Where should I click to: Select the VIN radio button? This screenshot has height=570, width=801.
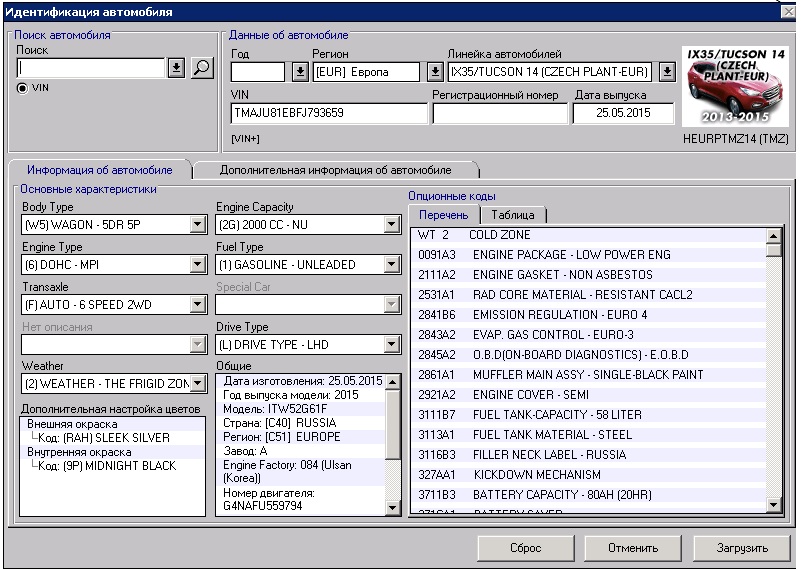click(22, 88)
